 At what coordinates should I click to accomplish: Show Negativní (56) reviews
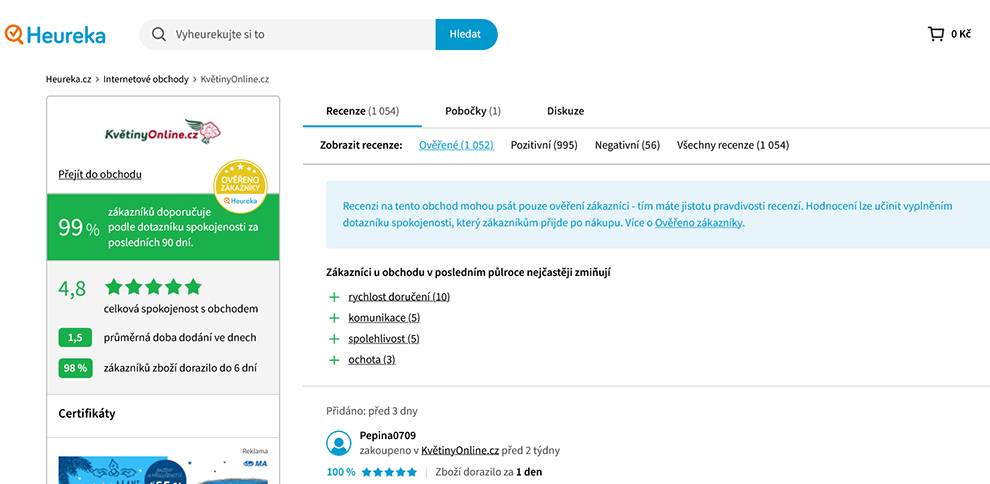[x=628, y=145]
